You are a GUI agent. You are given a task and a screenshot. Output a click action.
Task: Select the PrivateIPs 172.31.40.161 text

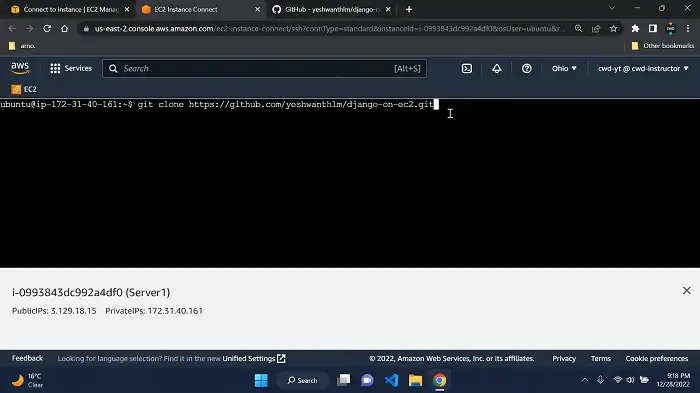coord(154,311)
